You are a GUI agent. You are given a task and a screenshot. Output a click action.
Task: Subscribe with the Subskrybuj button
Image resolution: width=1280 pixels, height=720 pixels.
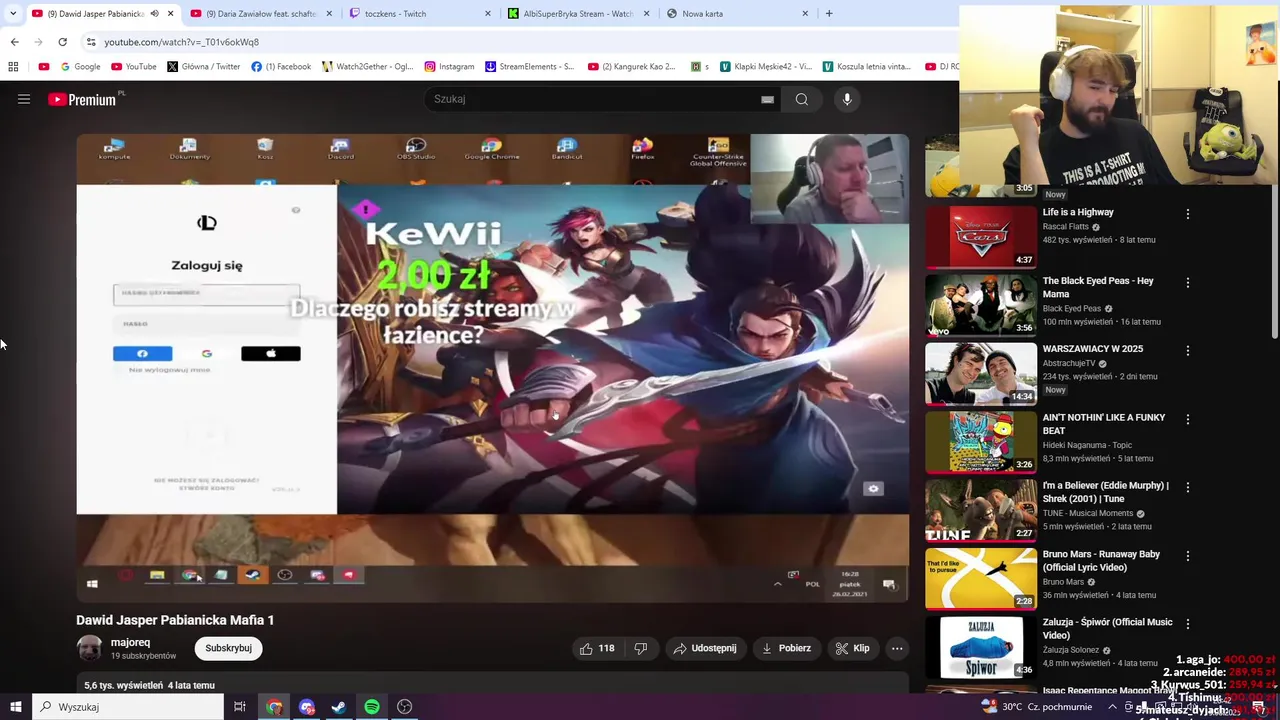[x=228, y=648]
